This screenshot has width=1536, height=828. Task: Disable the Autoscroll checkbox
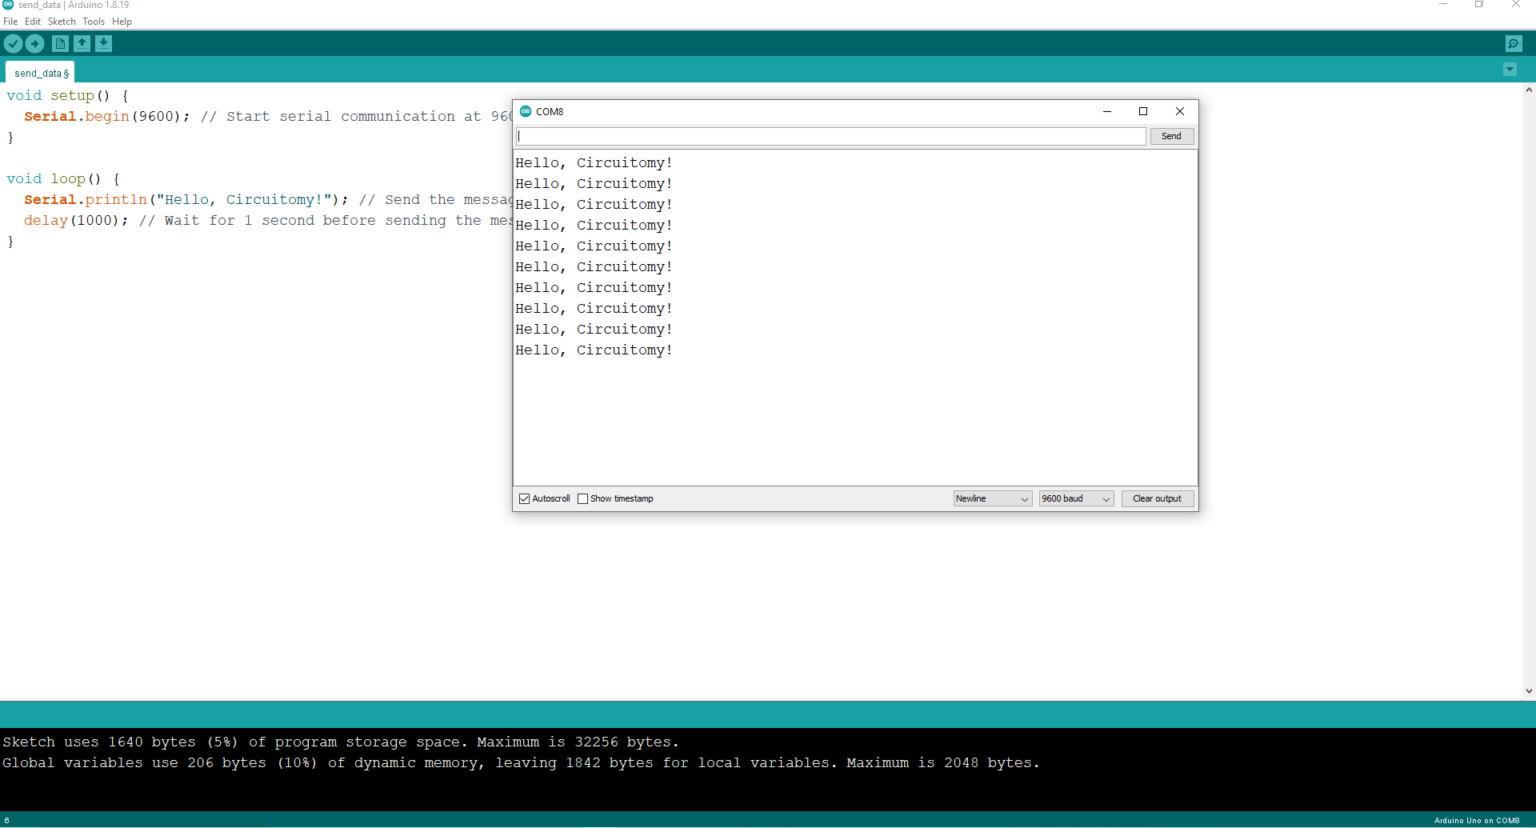click(525, 498)
